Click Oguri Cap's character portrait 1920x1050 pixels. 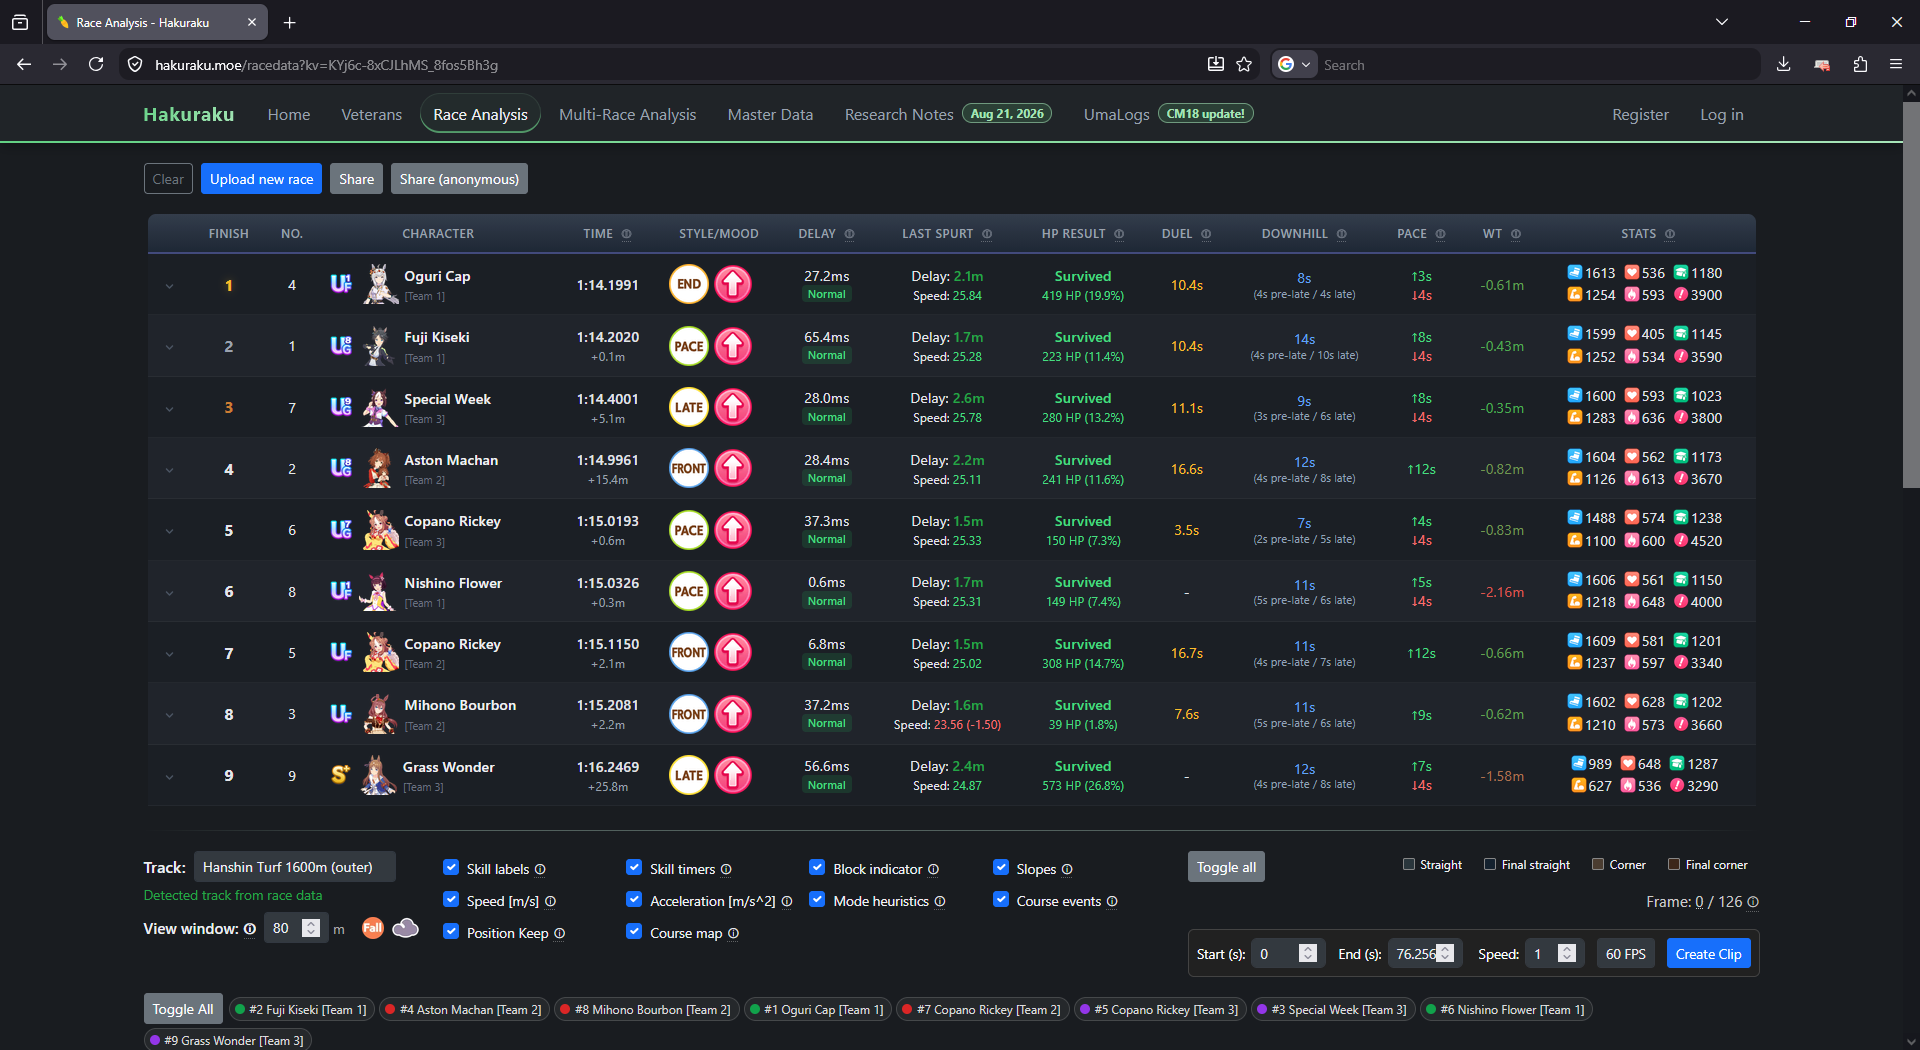click(379, 284)
